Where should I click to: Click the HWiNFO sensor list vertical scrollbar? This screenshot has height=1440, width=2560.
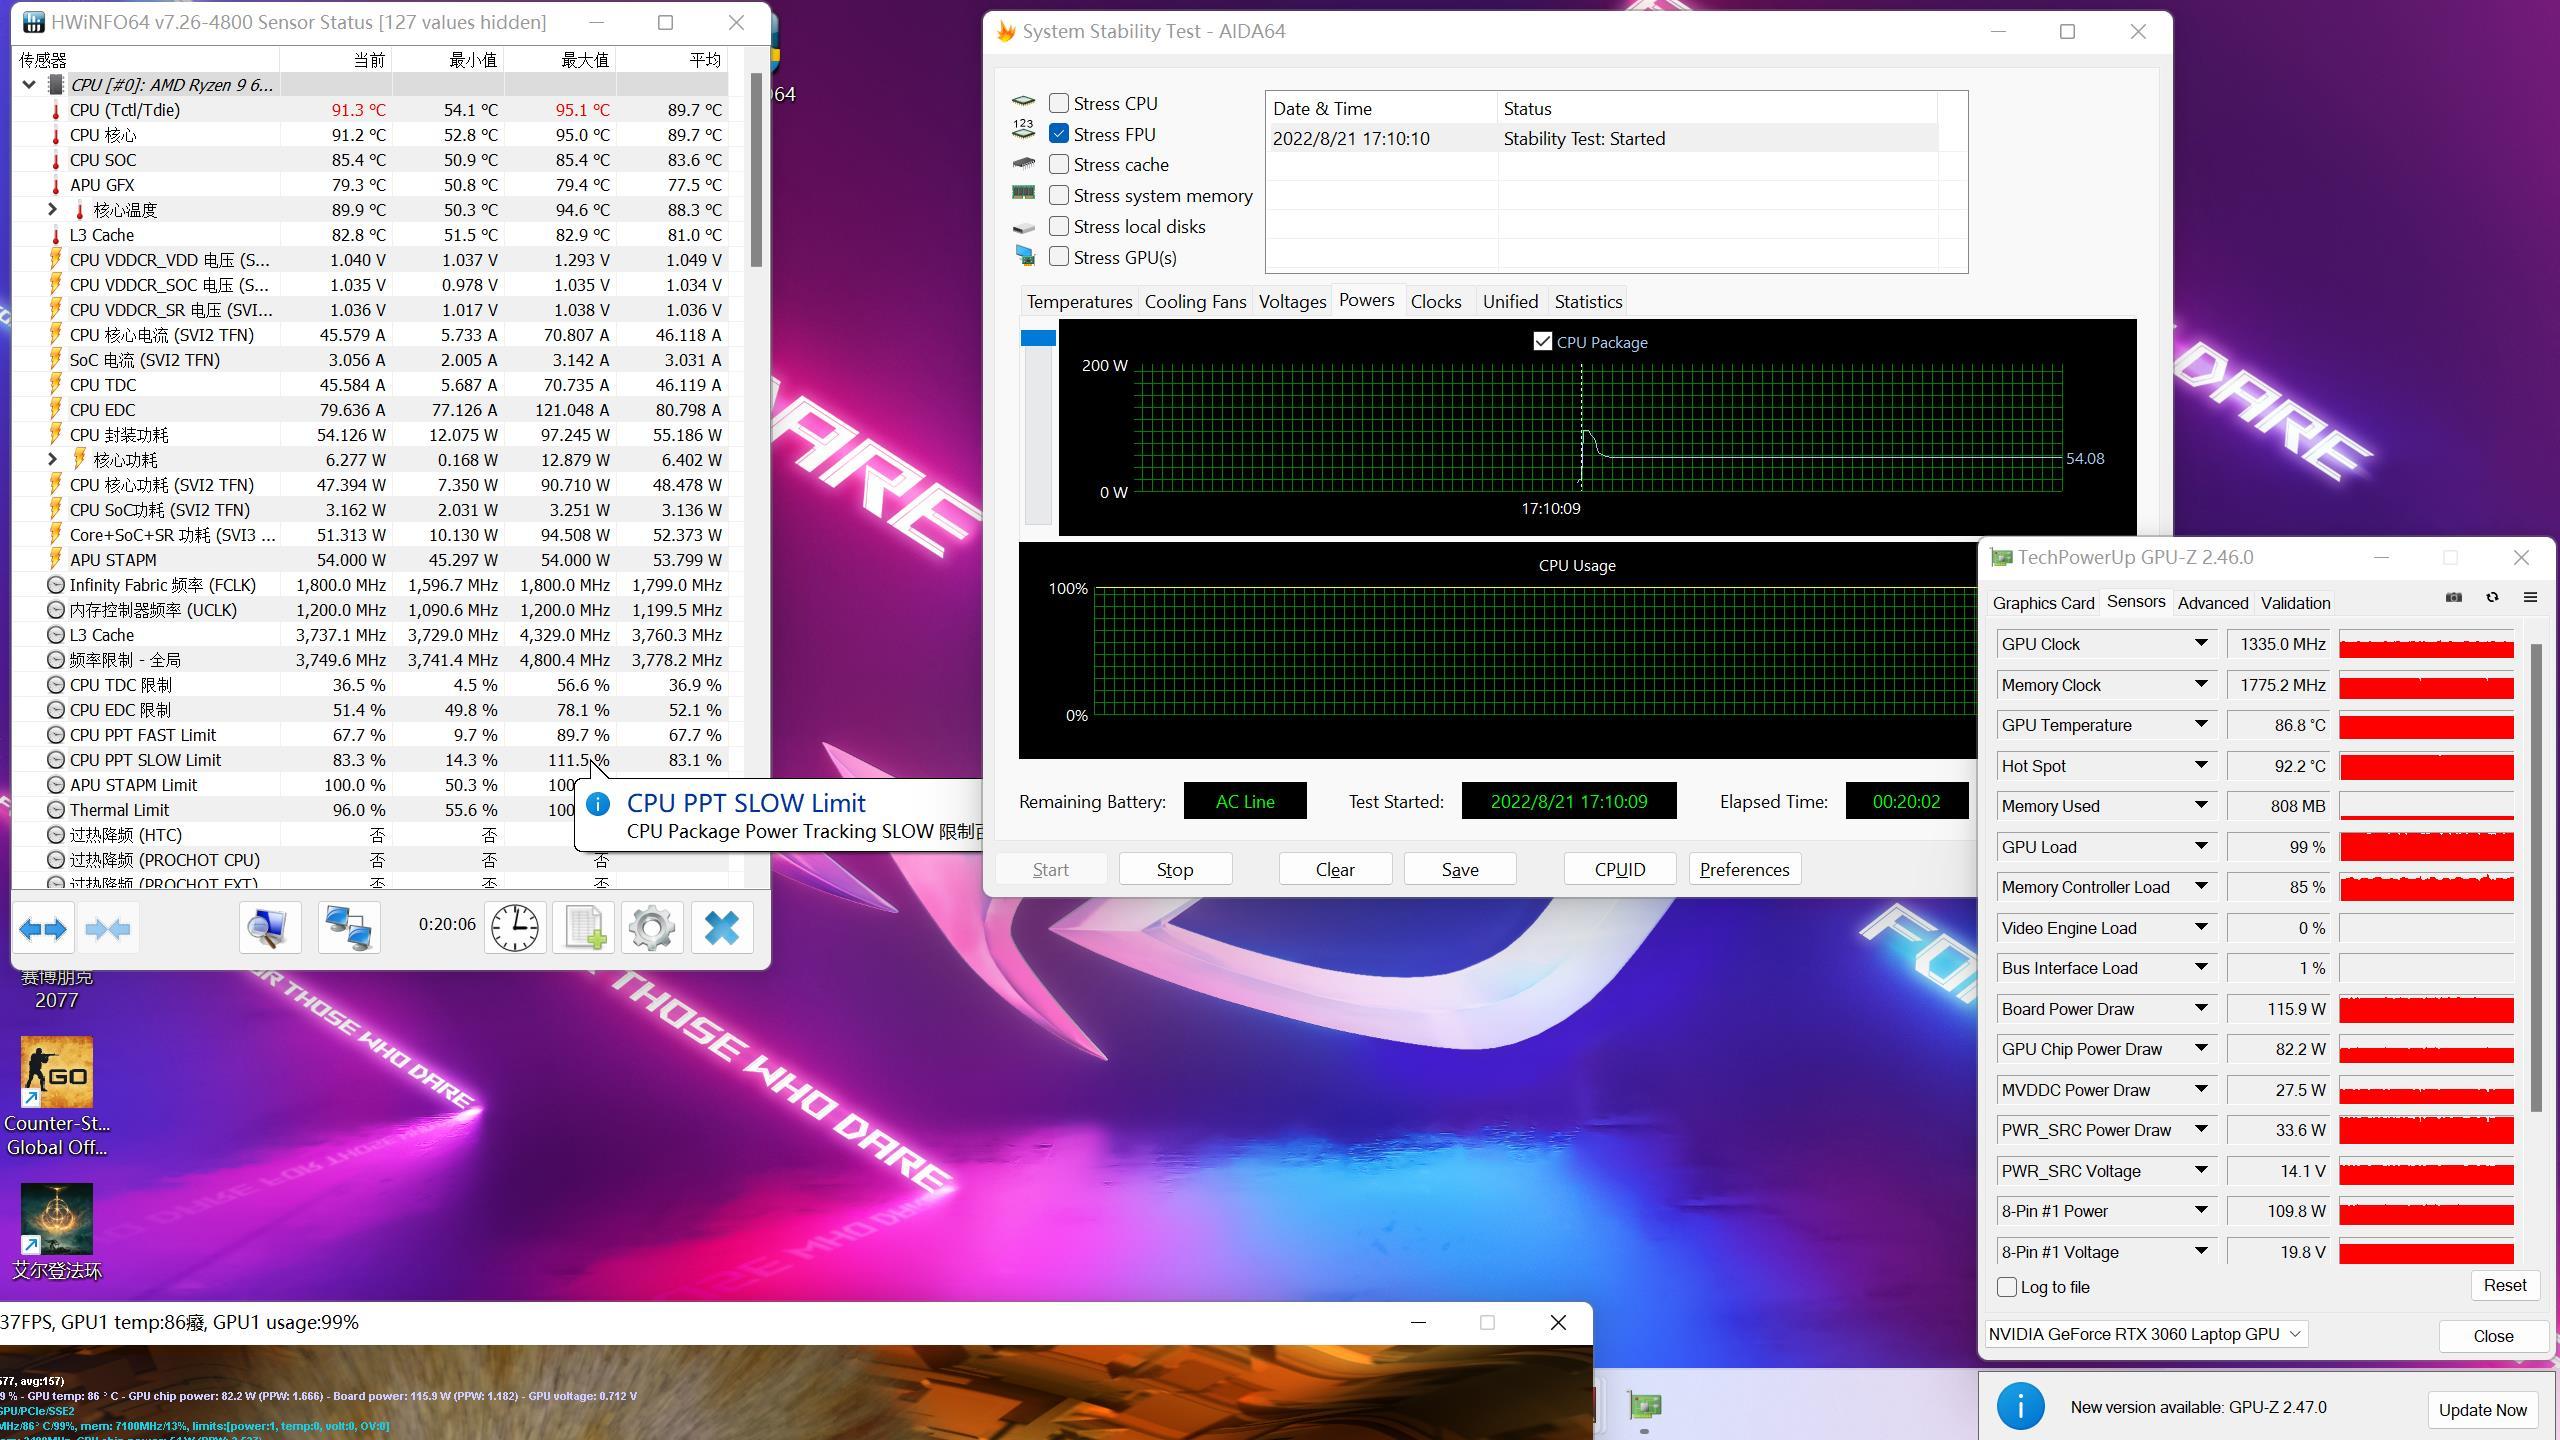[x=756, y=170]
